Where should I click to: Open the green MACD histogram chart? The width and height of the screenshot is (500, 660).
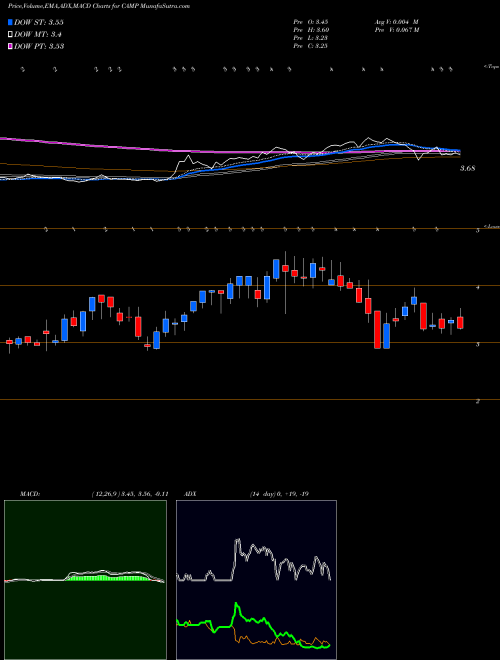pos(85,580)
